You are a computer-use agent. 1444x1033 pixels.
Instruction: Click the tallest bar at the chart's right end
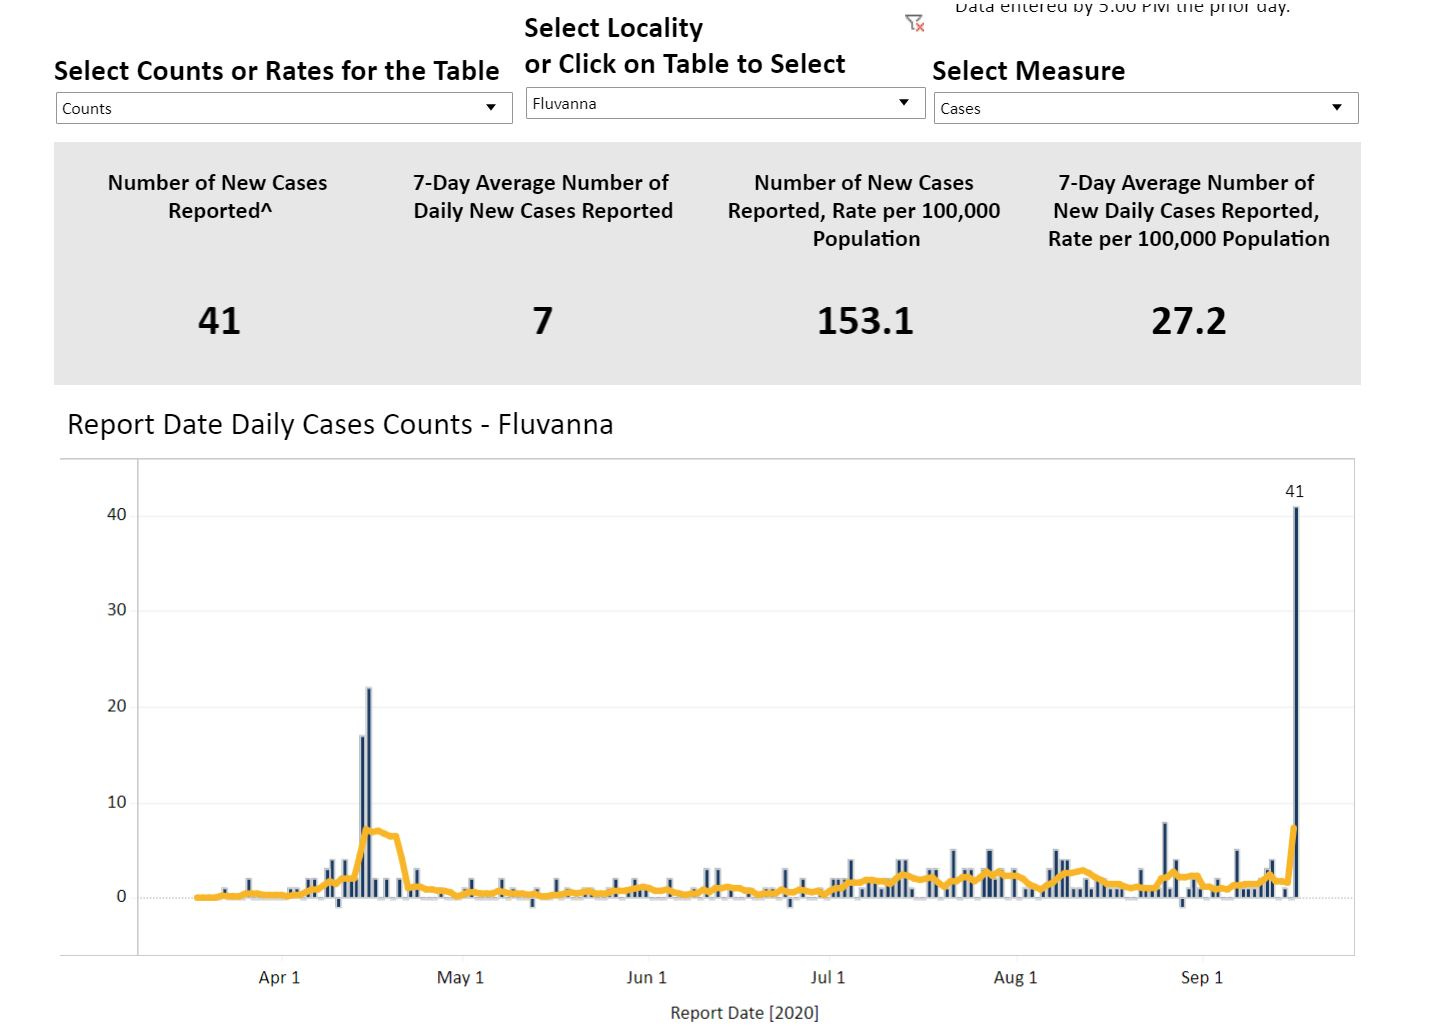tap(1296, 700)
